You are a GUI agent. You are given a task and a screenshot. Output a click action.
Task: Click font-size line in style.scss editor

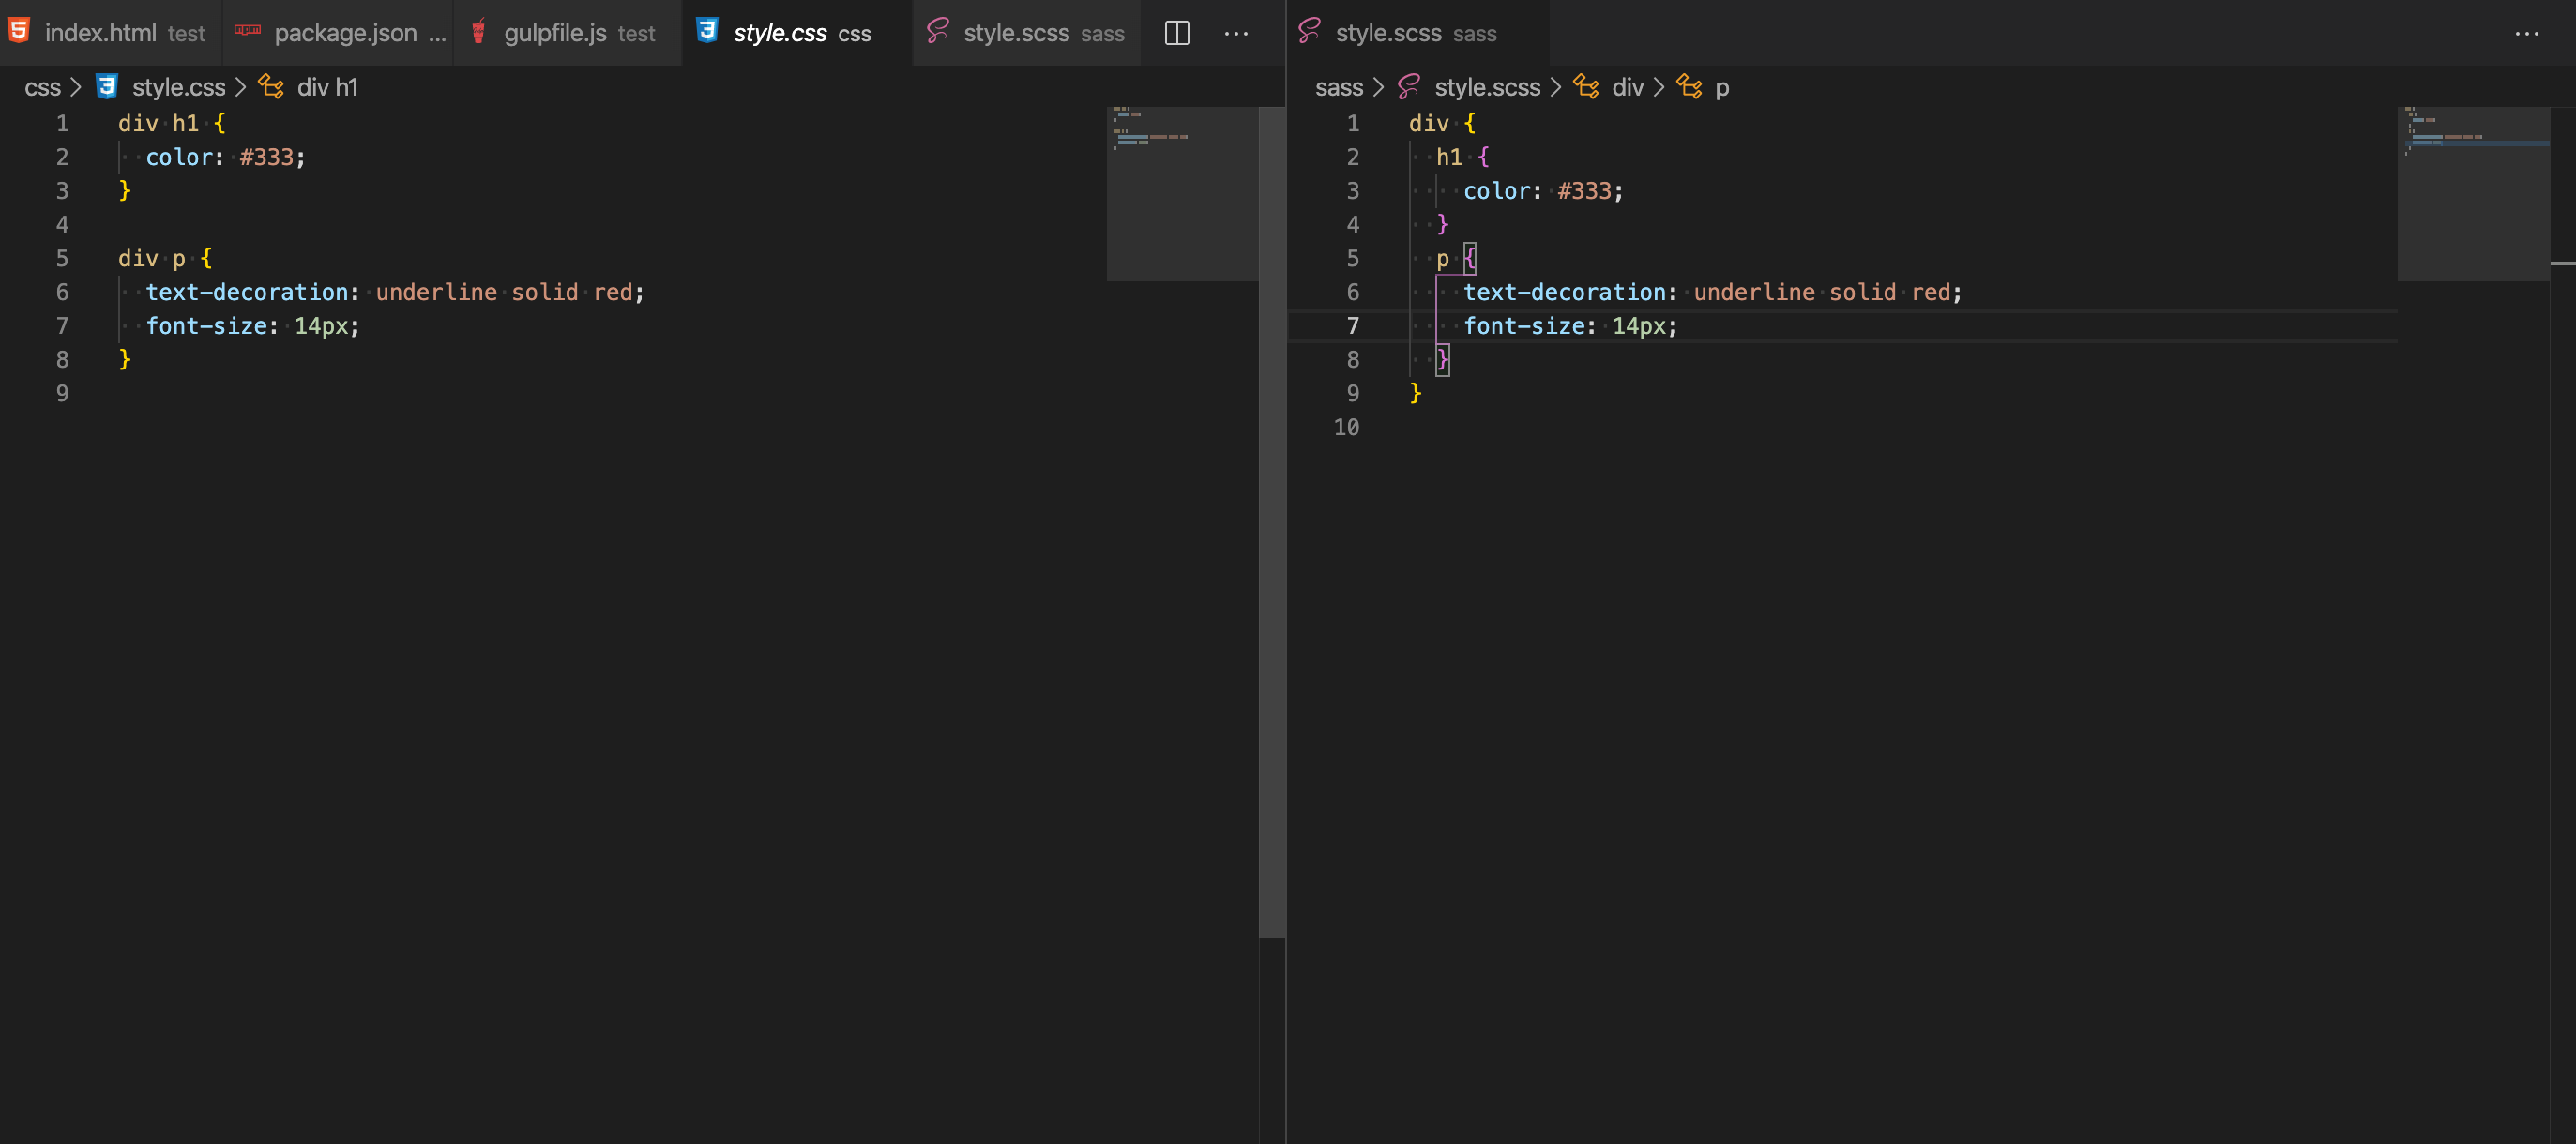[1570, 326]
